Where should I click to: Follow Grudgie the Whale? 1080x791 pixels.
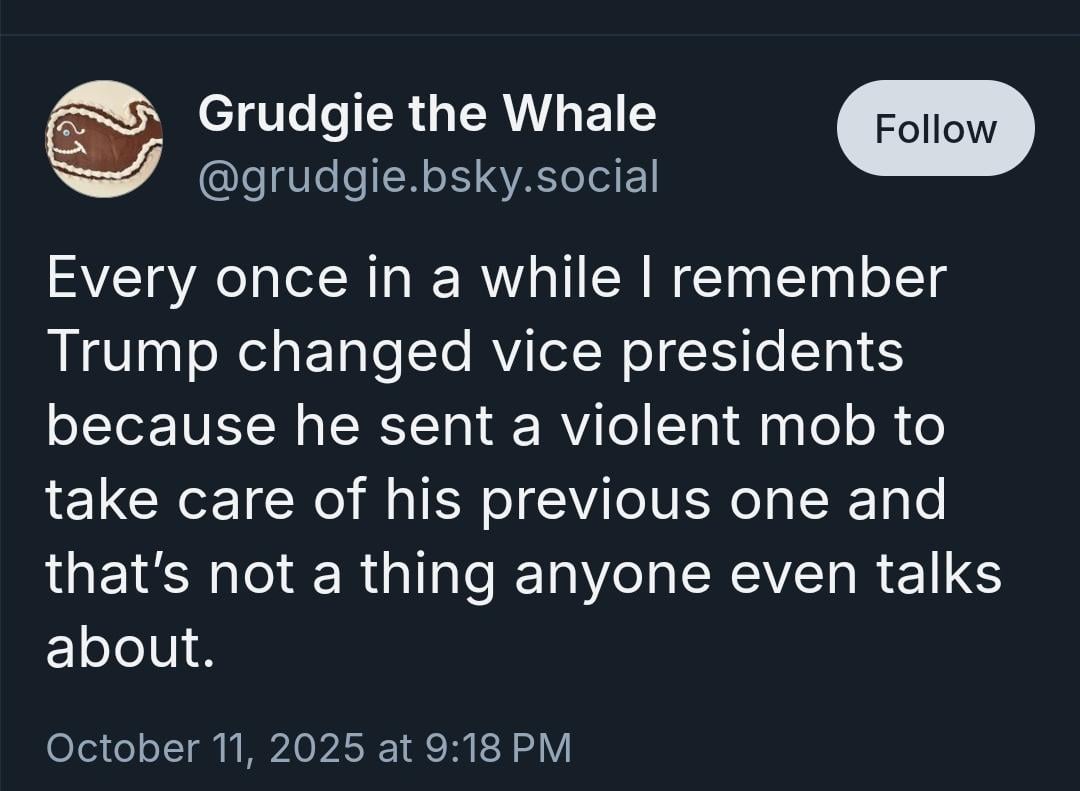click(935, 129)
